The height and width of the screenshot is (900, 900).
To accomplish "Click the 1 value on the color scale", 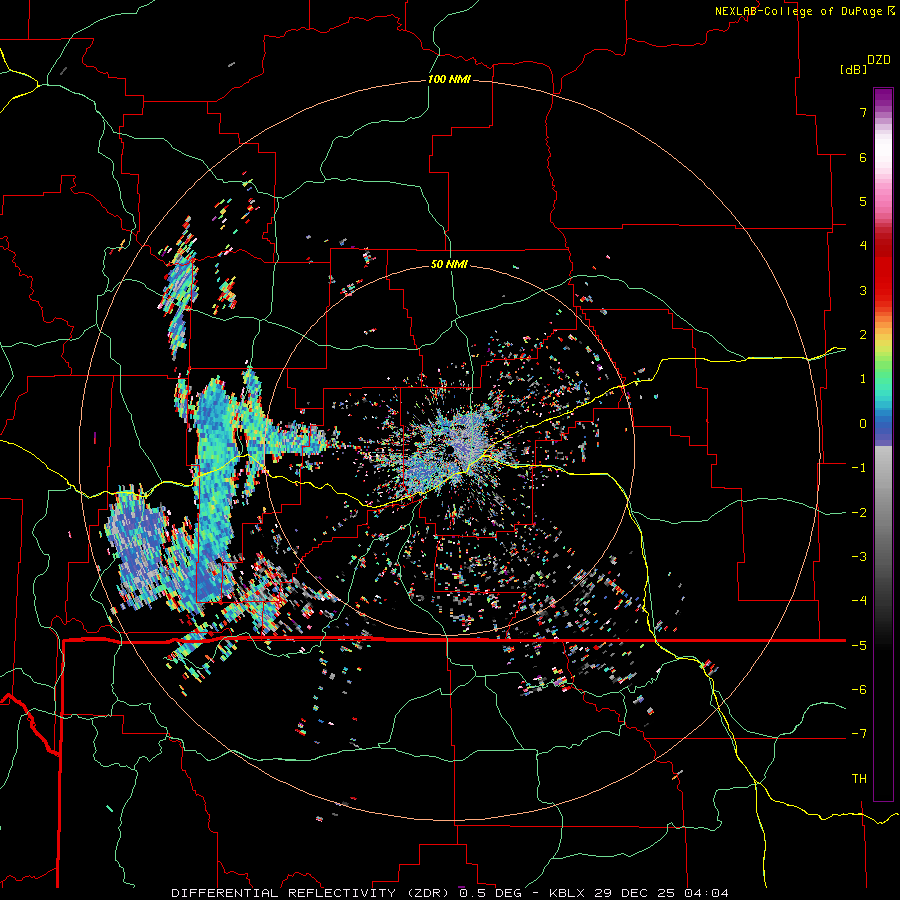I will coord(862,379).
